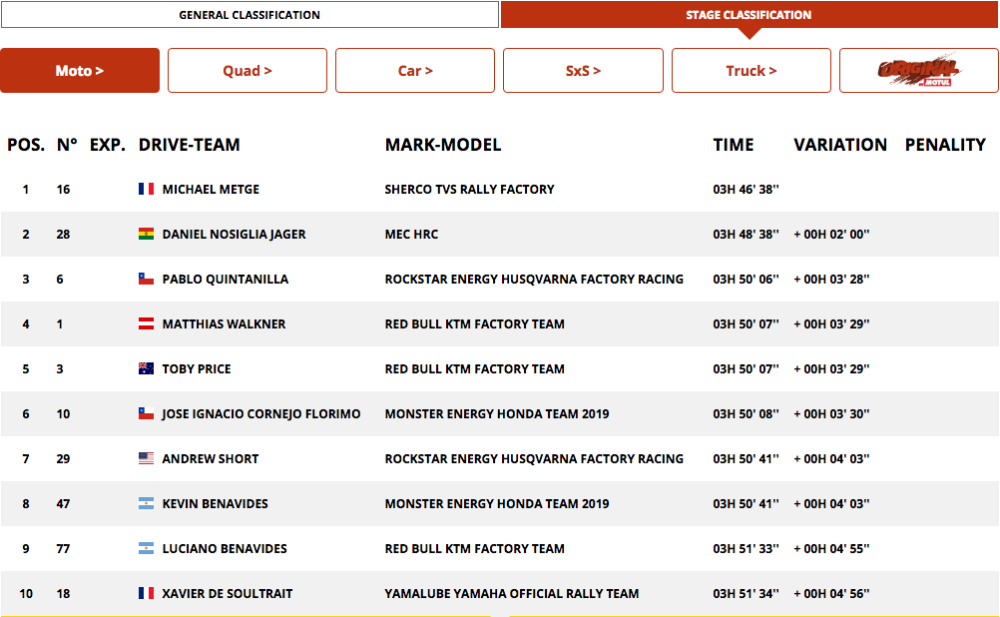Click the French flag beside Michael Metge
This screenshot has width=1000, height=617.
(146, 189)
